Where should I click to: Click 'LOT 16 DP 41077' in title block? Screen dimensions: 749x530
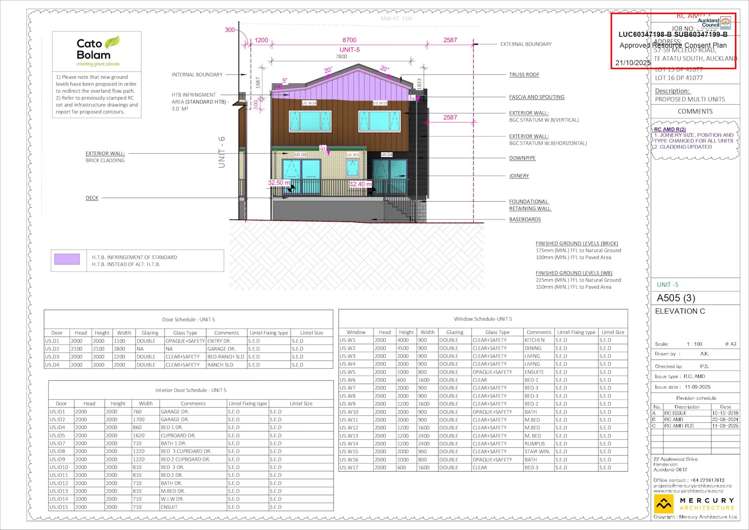(x=679, y=77)
